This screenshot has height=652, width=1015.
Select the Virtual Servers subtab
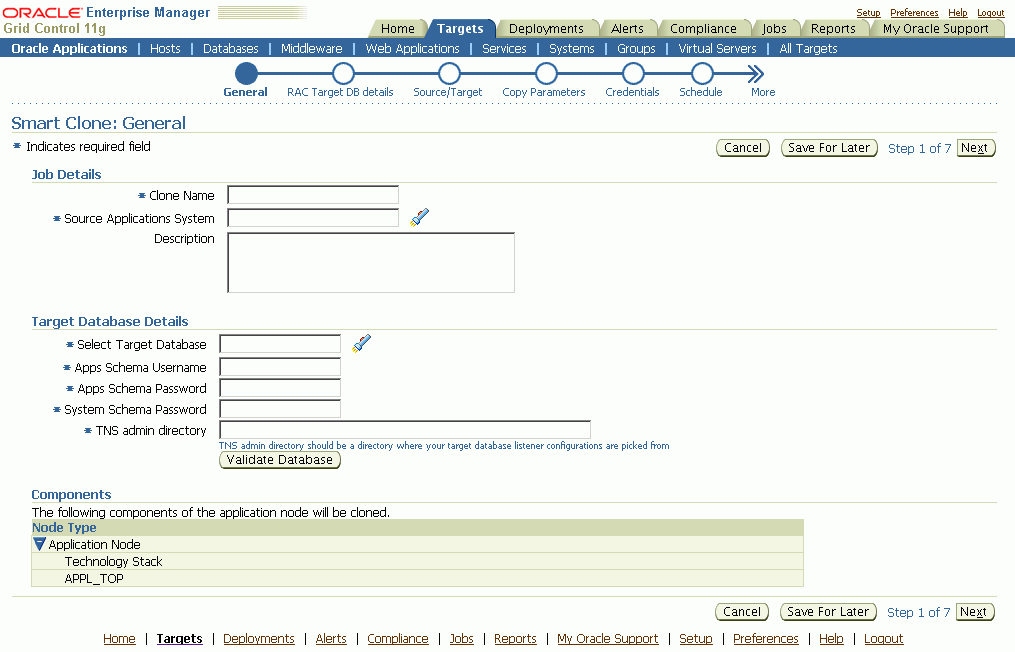(717, 49)
